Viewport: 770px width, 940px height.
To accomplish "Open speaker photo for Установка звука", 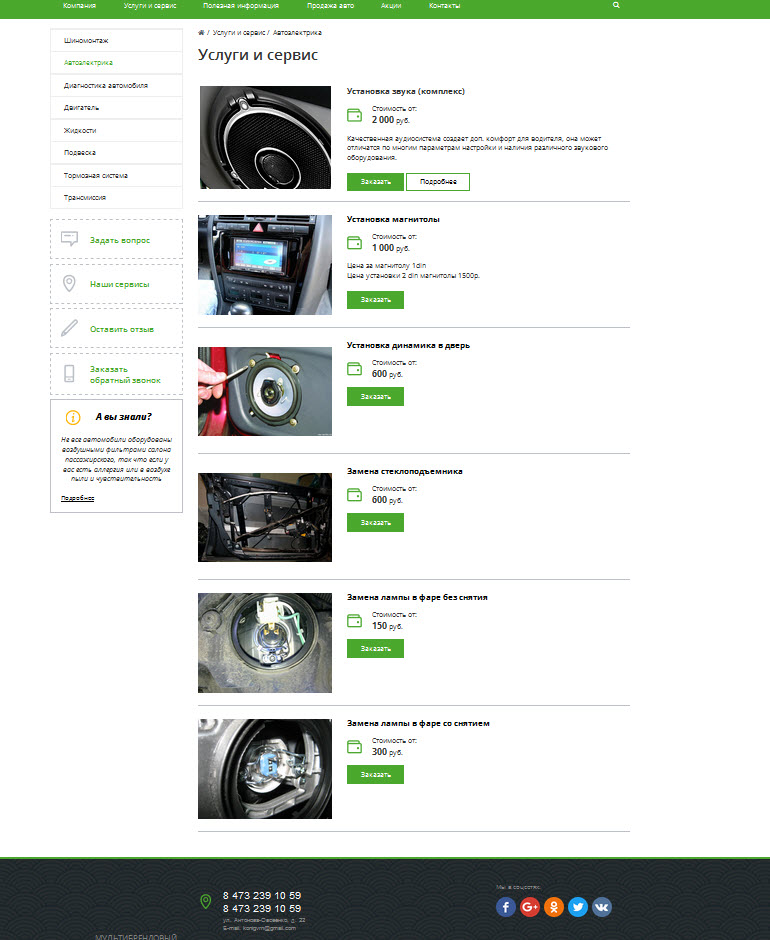I will (265, 137).
